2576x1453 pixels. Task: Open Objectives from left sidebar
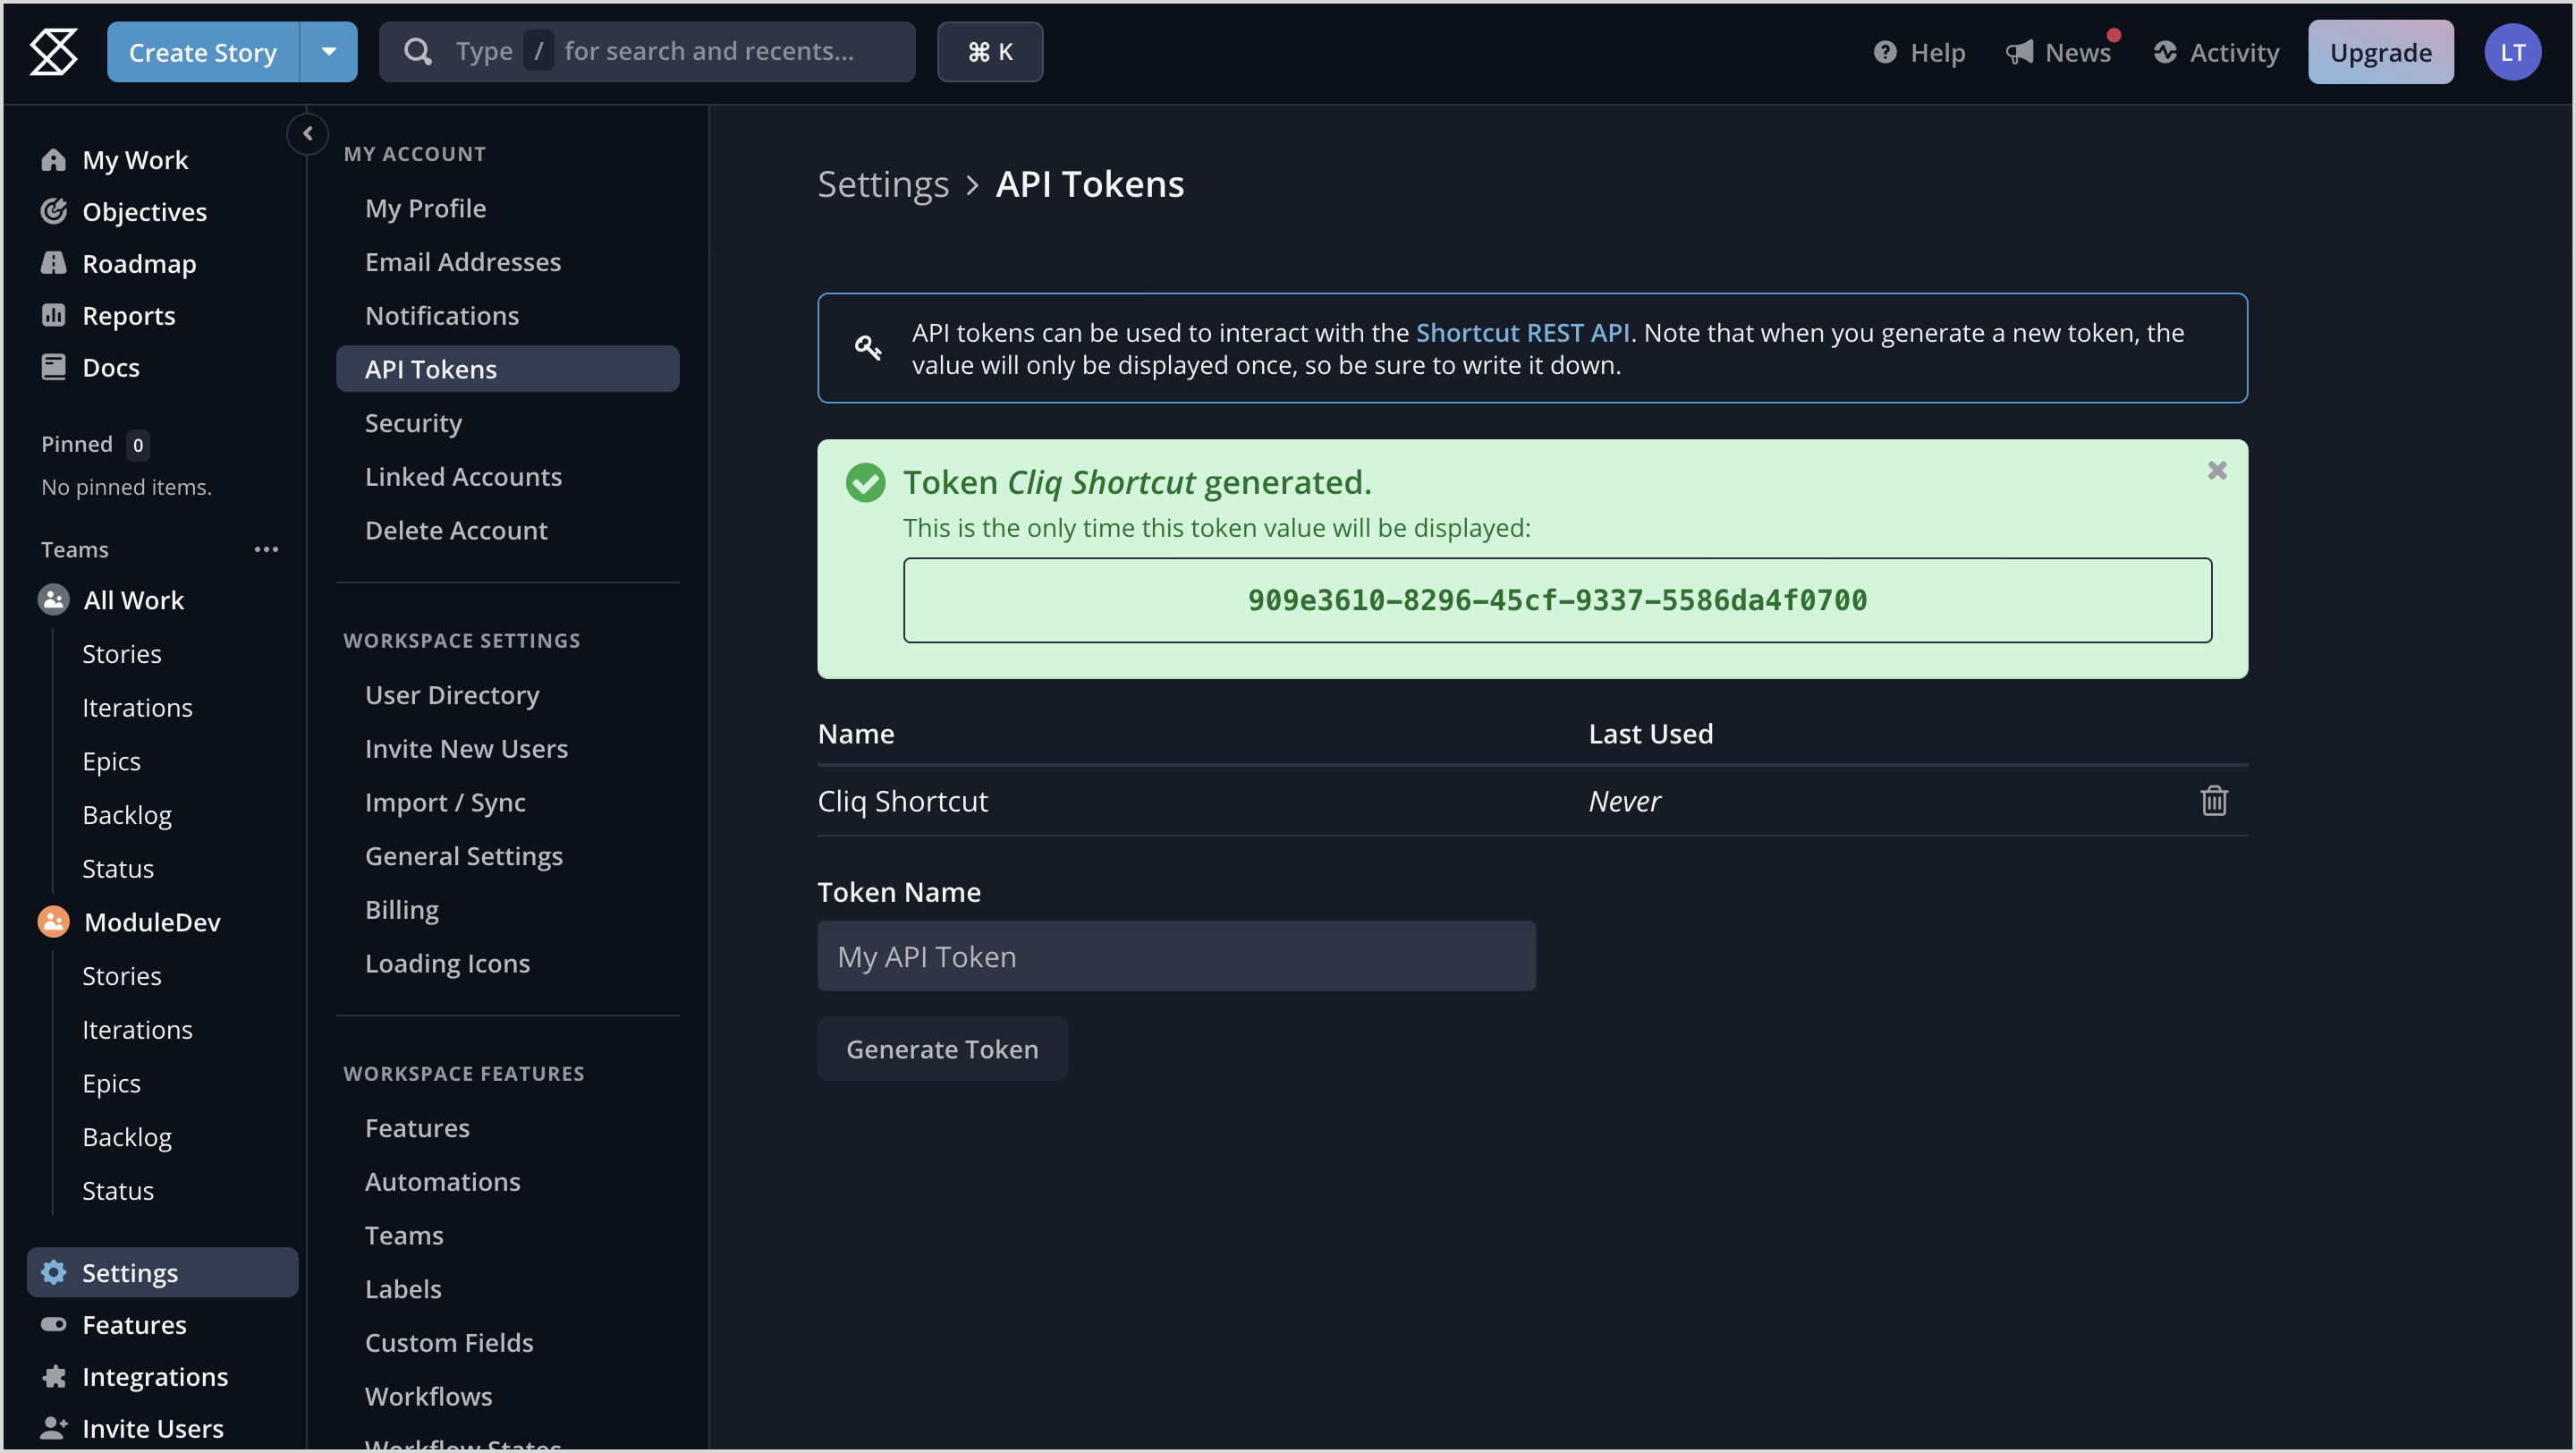tap(144, 212)
